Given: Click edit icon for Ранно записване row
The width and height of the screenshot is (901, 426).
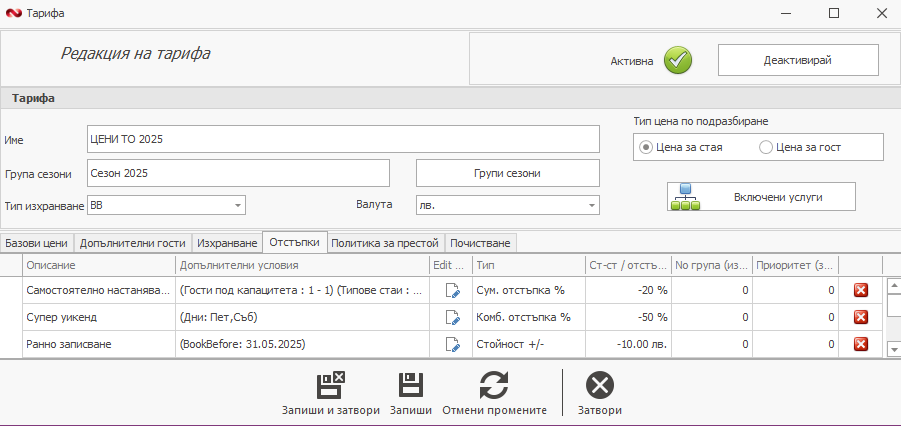Looking at the screenshot, I should pyautogui.click(x=452, y=344).
